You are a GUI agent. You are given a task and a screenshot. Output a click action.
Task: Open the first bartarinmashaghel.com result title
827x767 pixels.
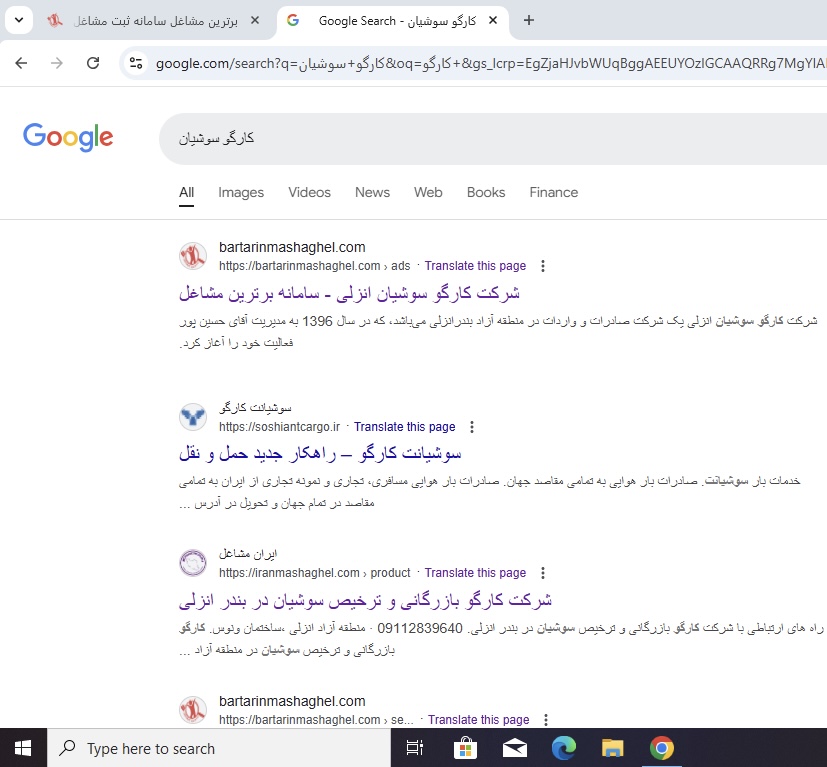349,293
